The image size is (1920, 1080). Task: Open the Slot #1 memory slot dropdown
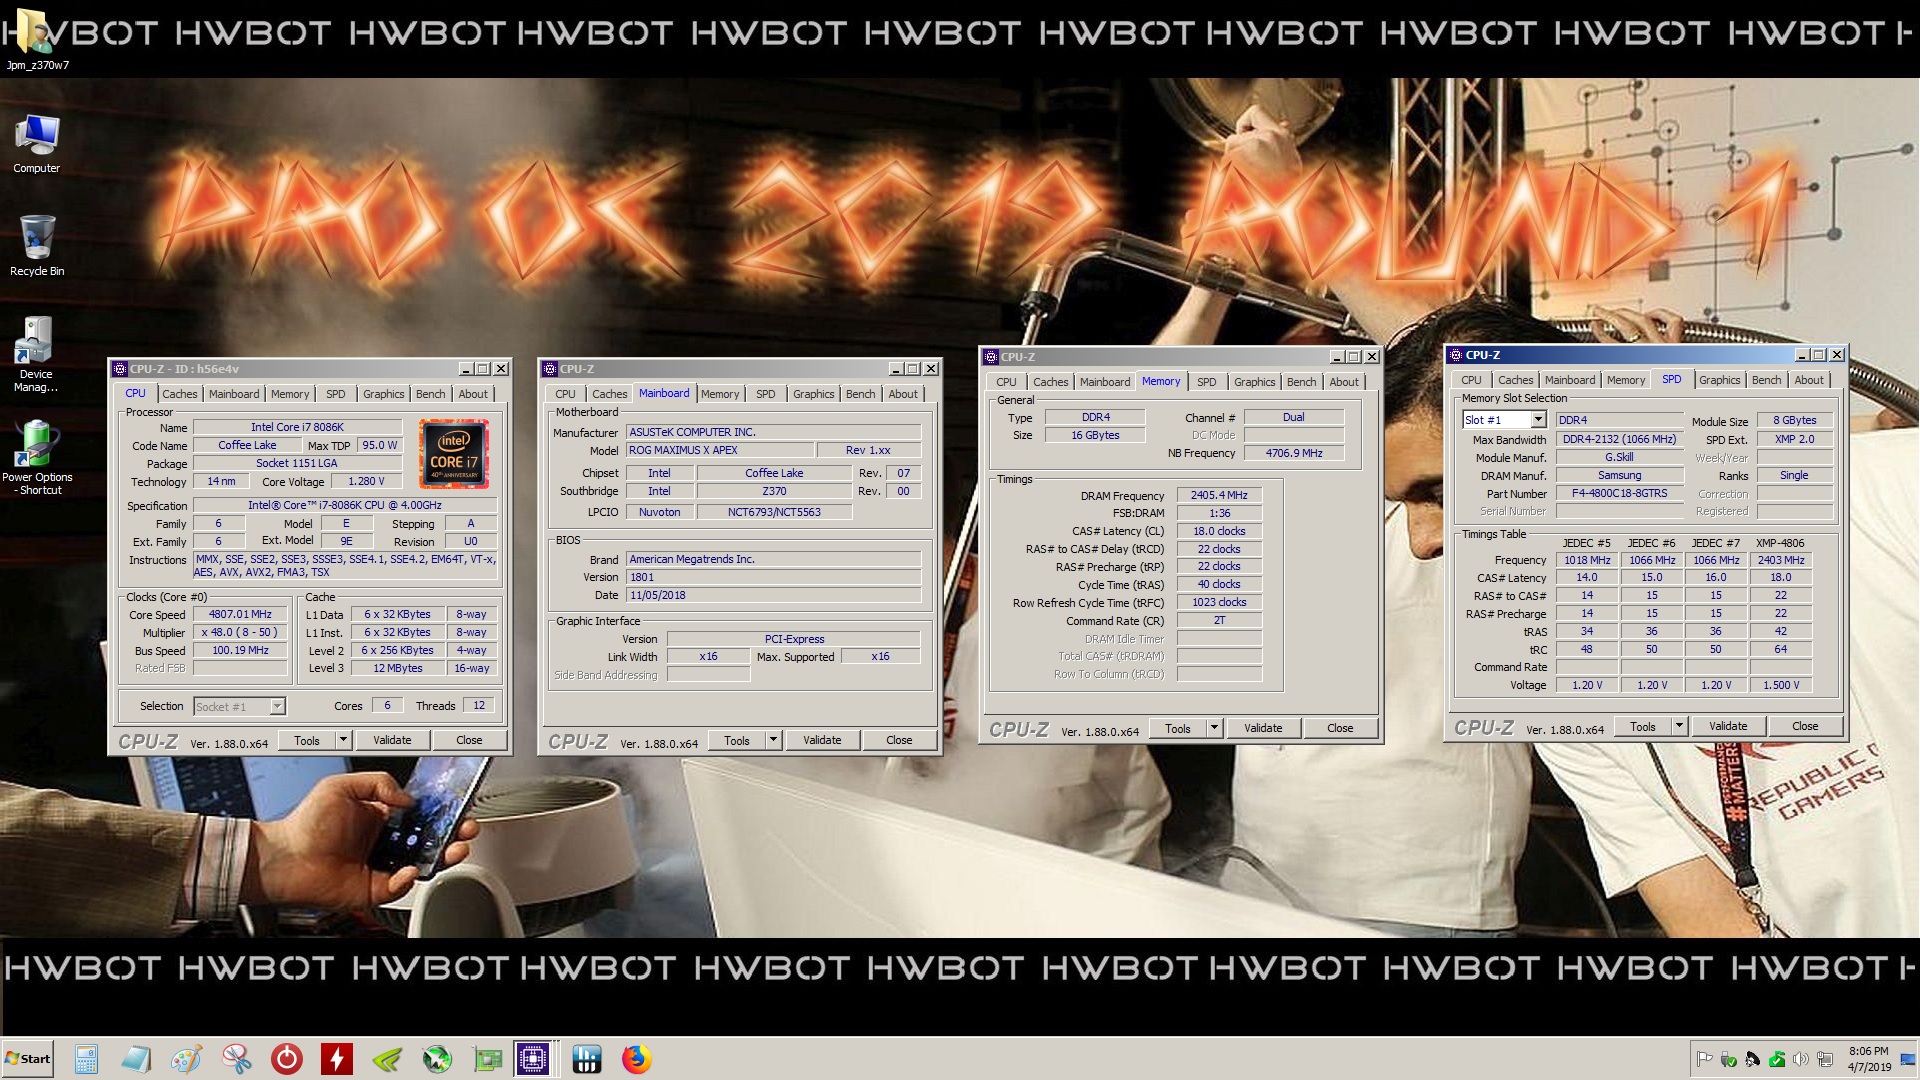pyautogui.click(x=1504, y=420)
